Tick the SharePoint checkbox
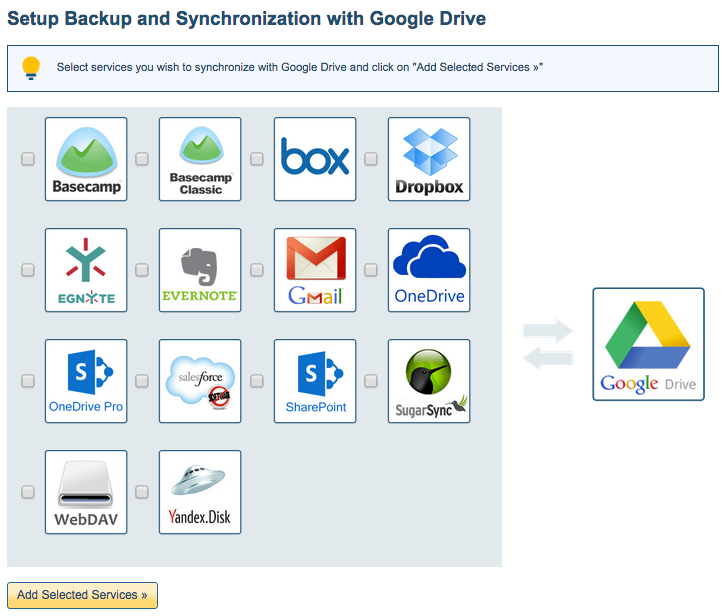 pyautogui.click(x=257, y=381)
